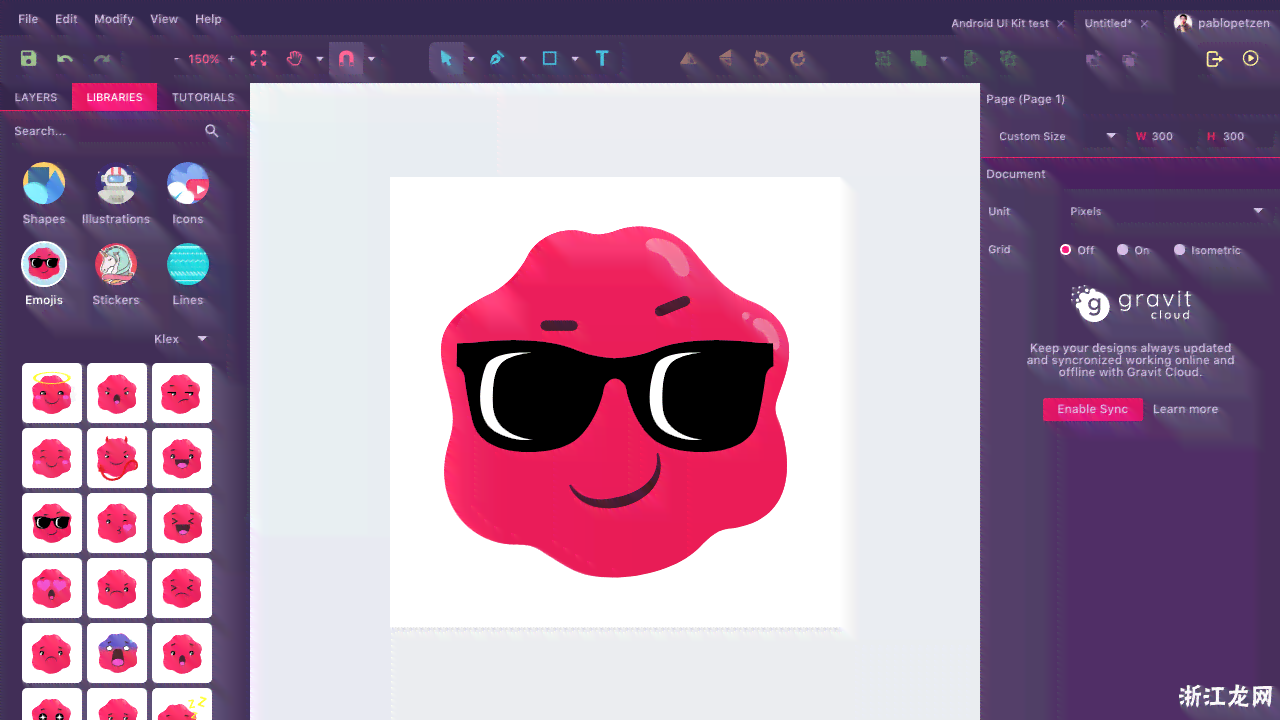Image resolution: width=1280 pixels, height=720 pixels.
Task: Select the Text tool
Action: point(602,59)
